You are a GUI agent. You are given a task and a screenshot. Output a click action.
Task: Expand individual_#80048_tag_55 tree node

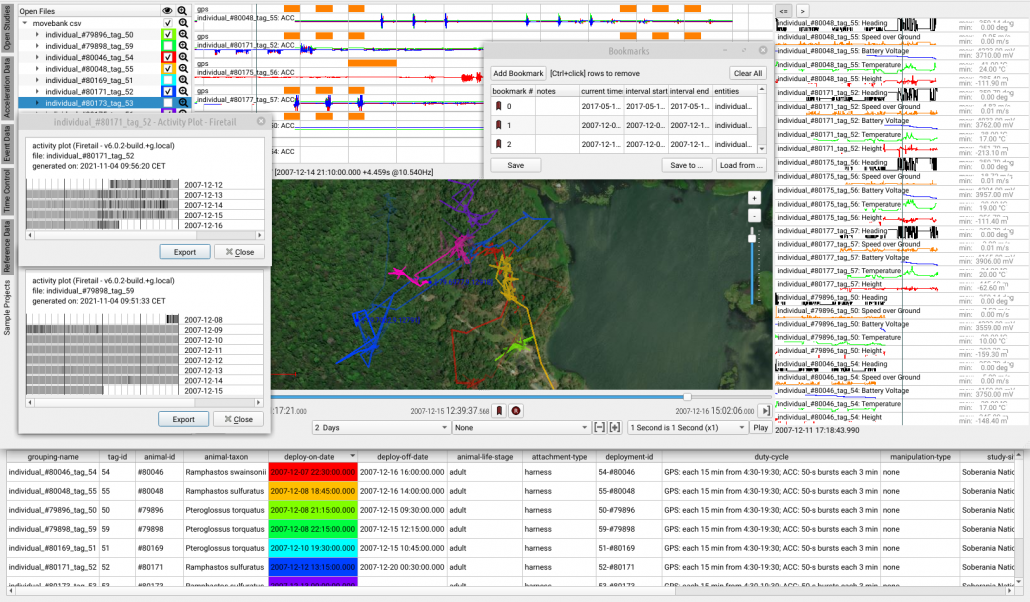[37, 69]
